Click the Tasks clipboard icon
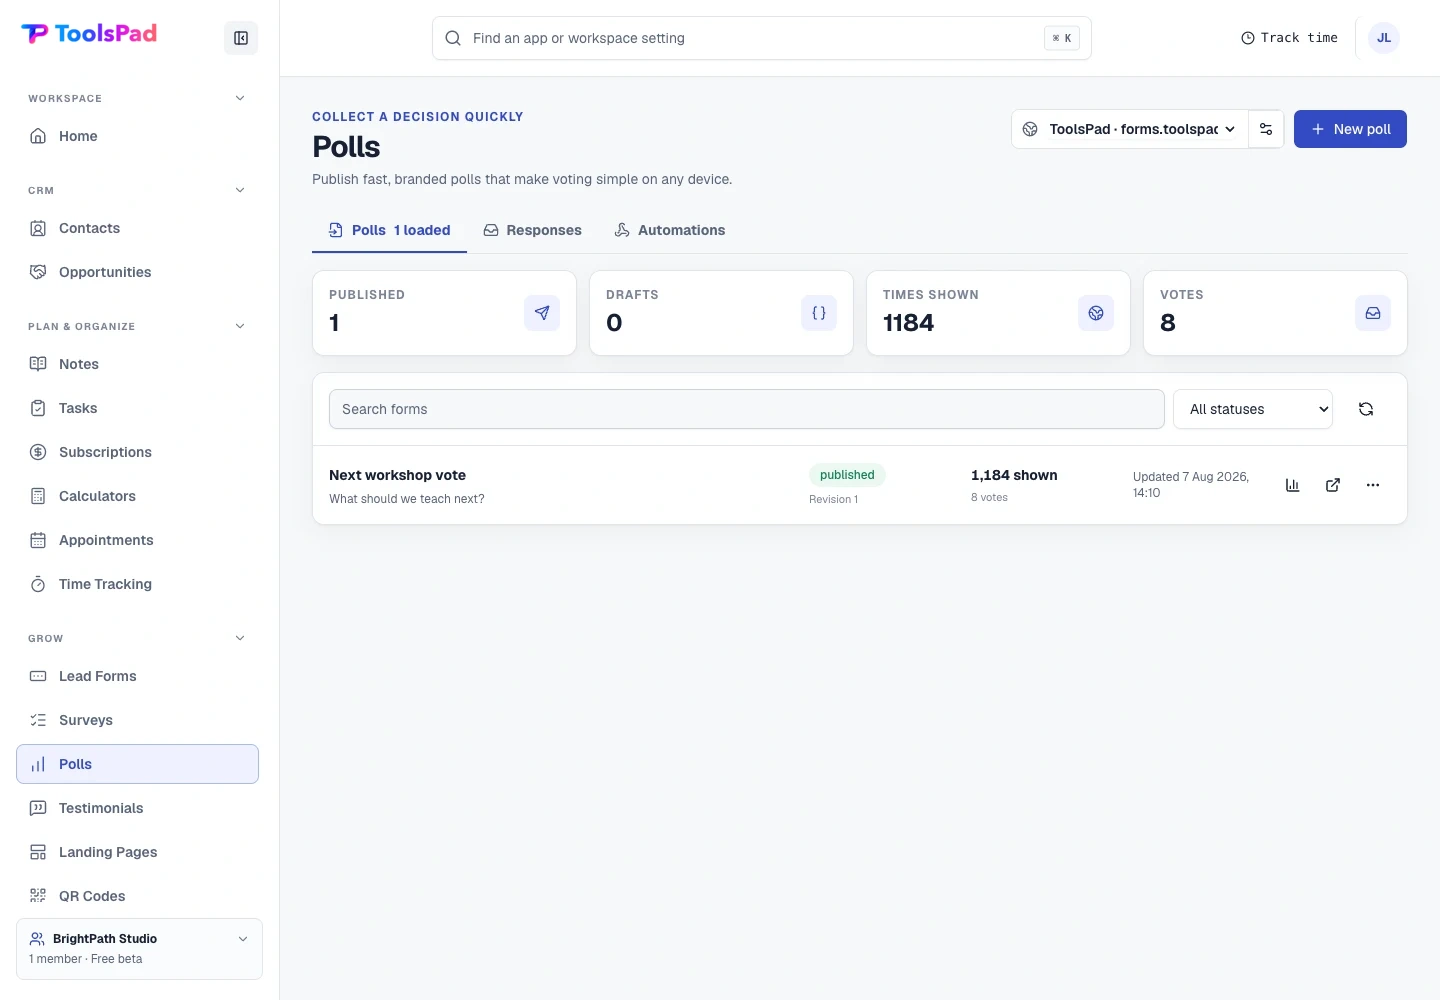1440x1000 pixels. point(38,408)
